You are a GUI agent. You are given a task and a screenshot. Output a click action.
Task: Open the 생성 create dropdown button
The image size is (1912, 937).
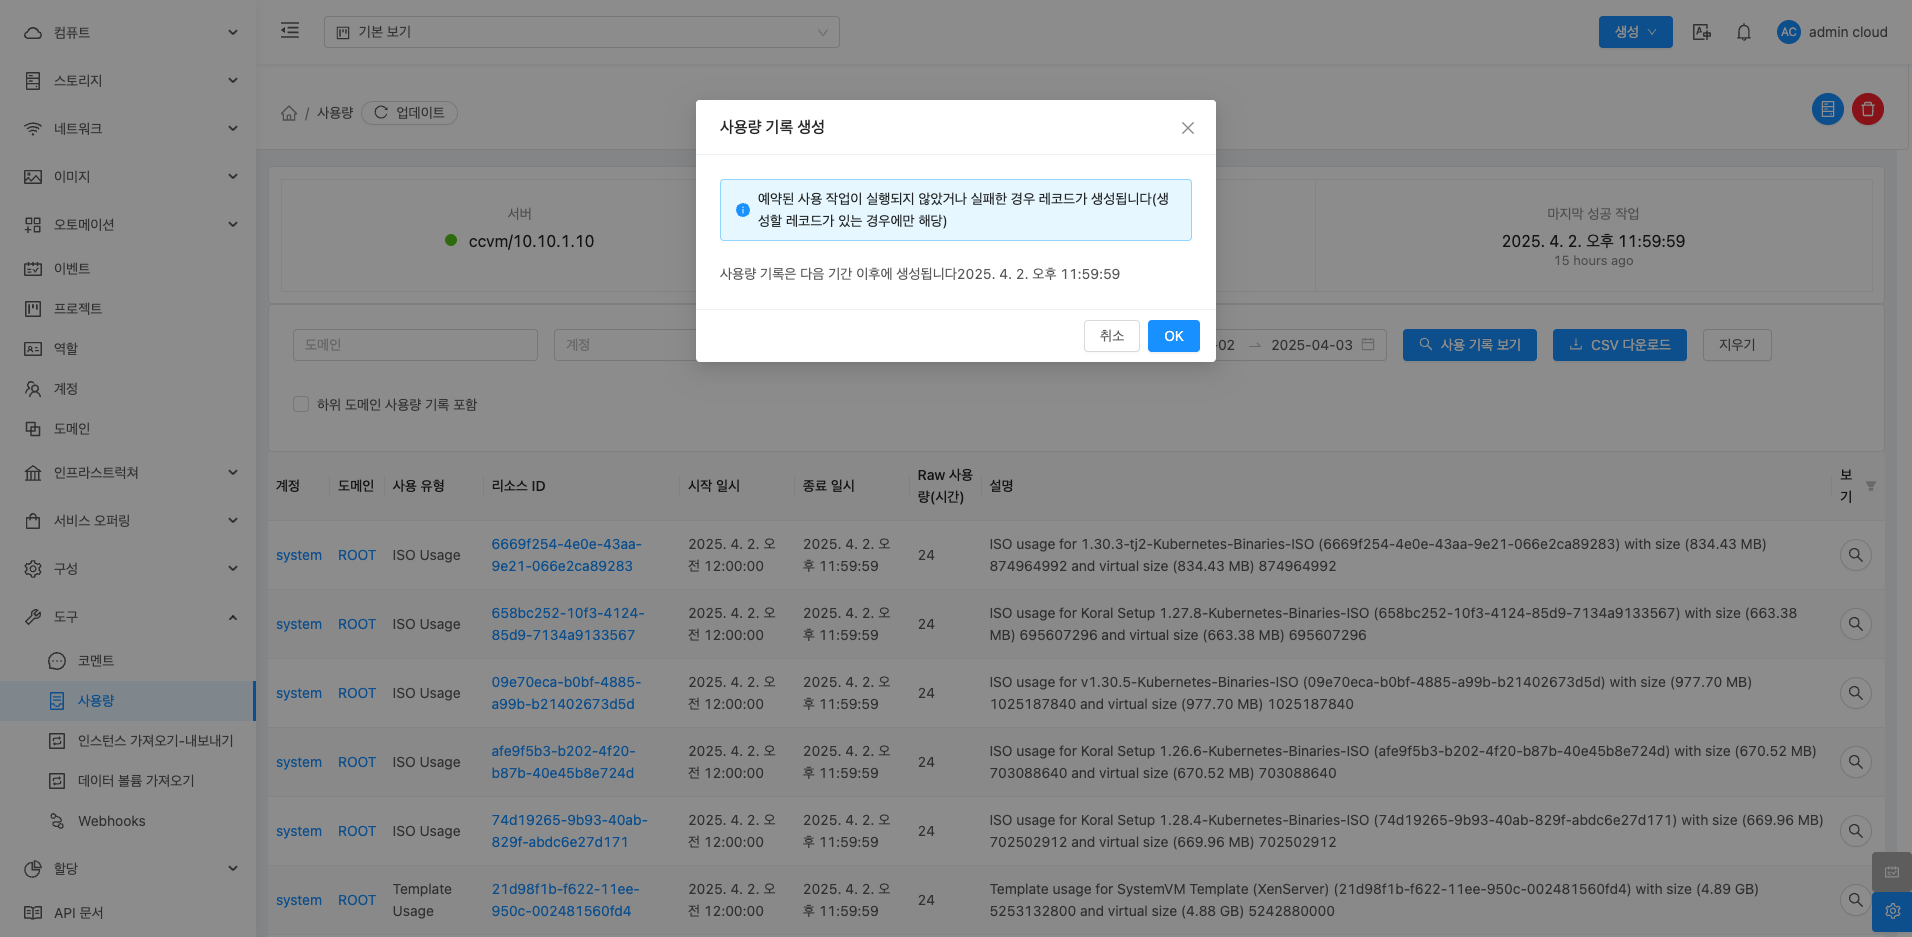pyautogui.click(x=1635, y=32)
